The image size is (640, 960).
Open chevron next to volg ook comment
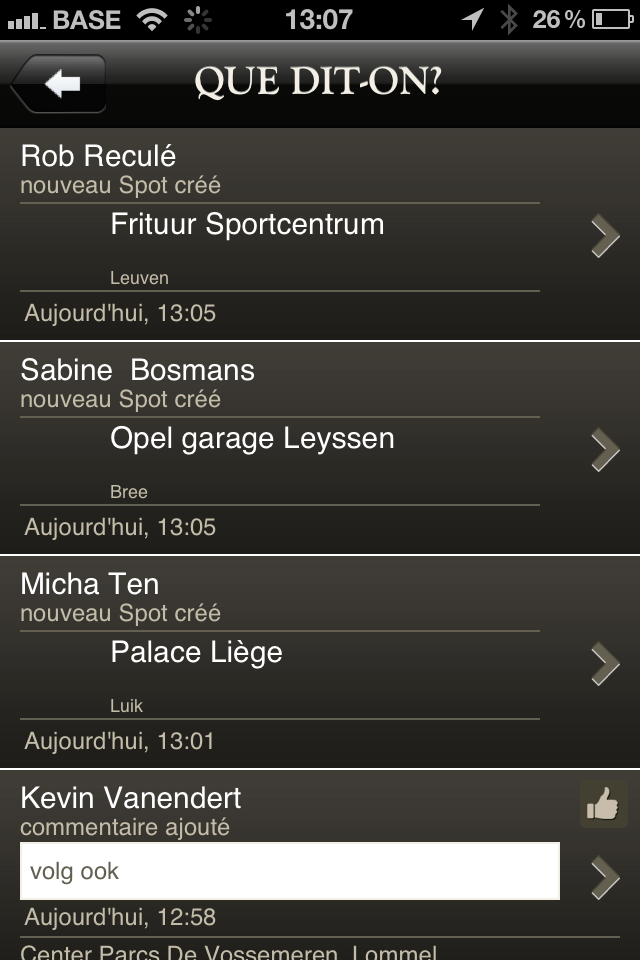point(605,878)
